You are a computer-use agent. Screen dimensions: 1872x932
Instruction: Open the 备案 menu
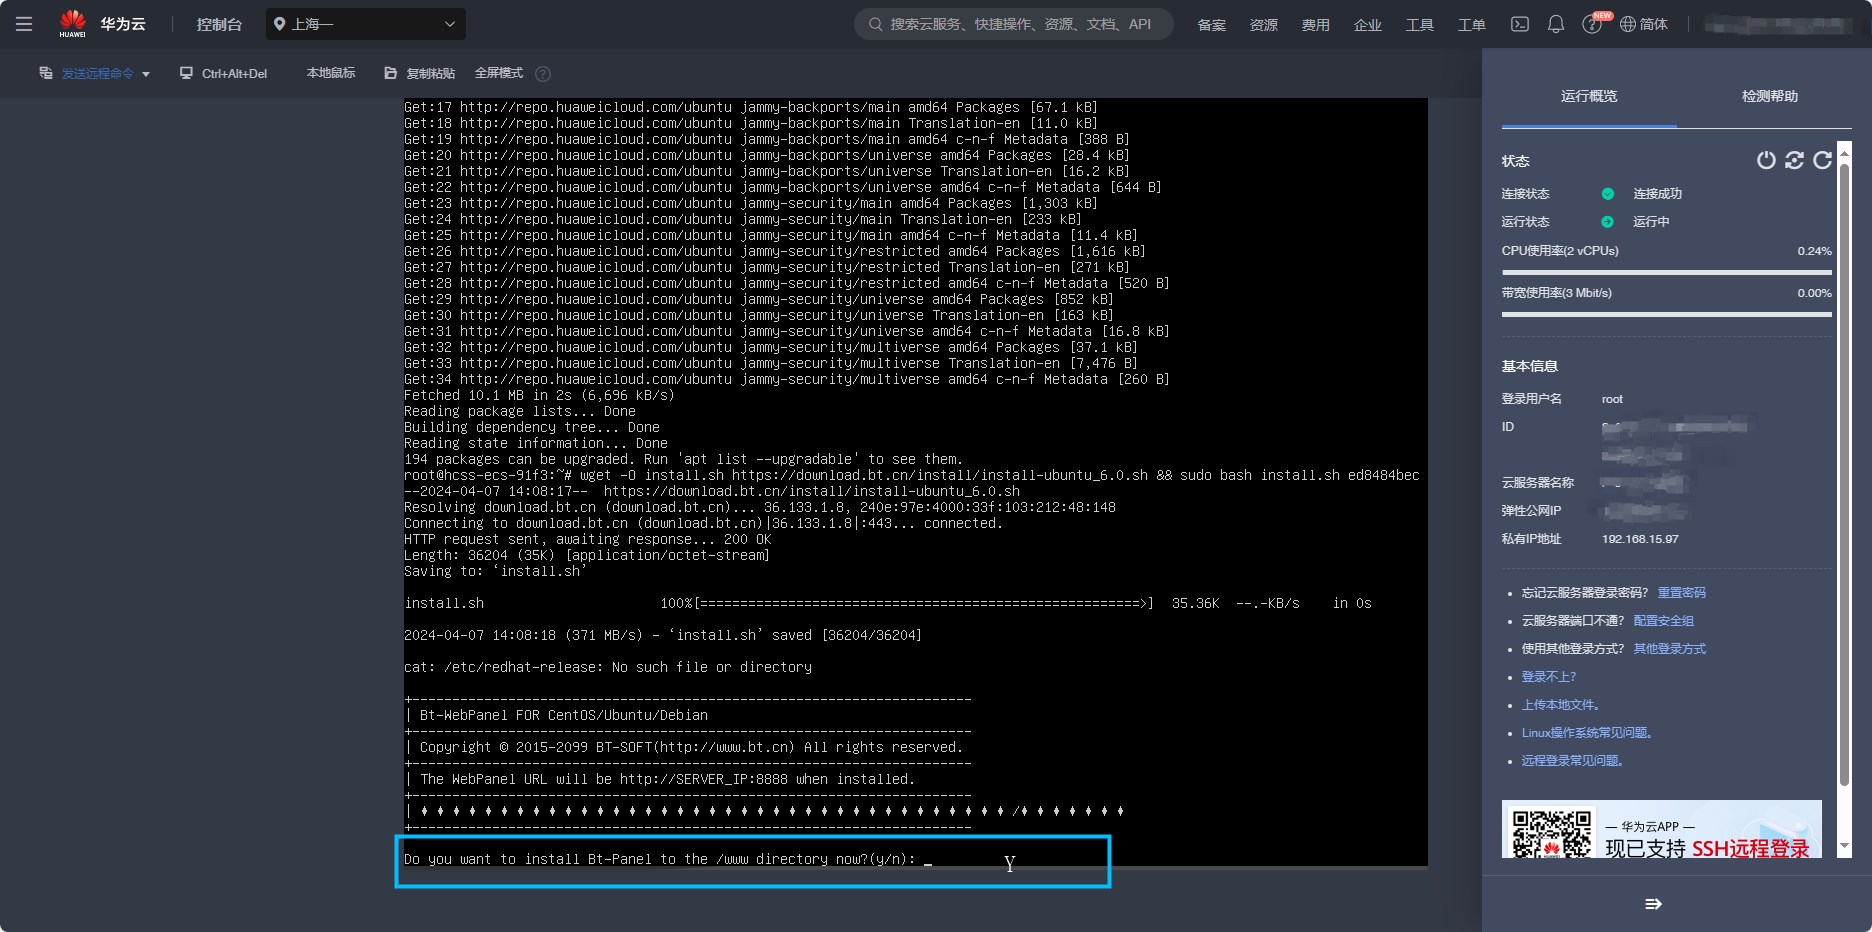point(1211,25)
